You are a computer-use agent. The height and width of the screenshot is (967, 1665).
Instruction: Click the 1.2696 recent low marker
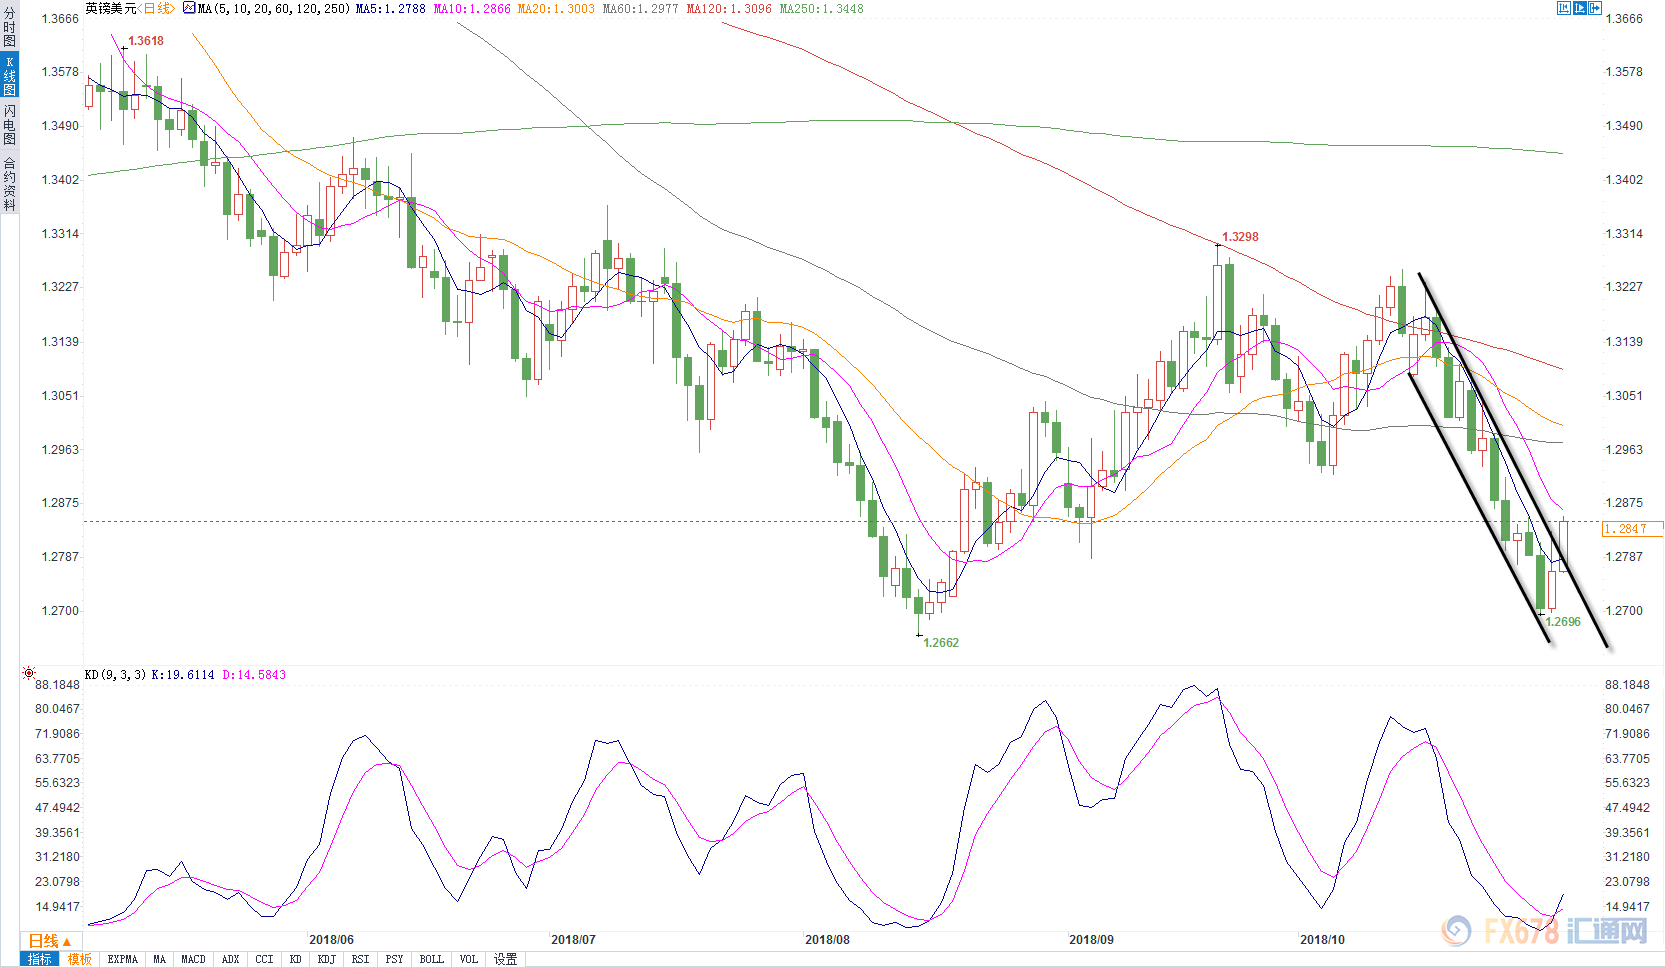(x=1563, y=622)
